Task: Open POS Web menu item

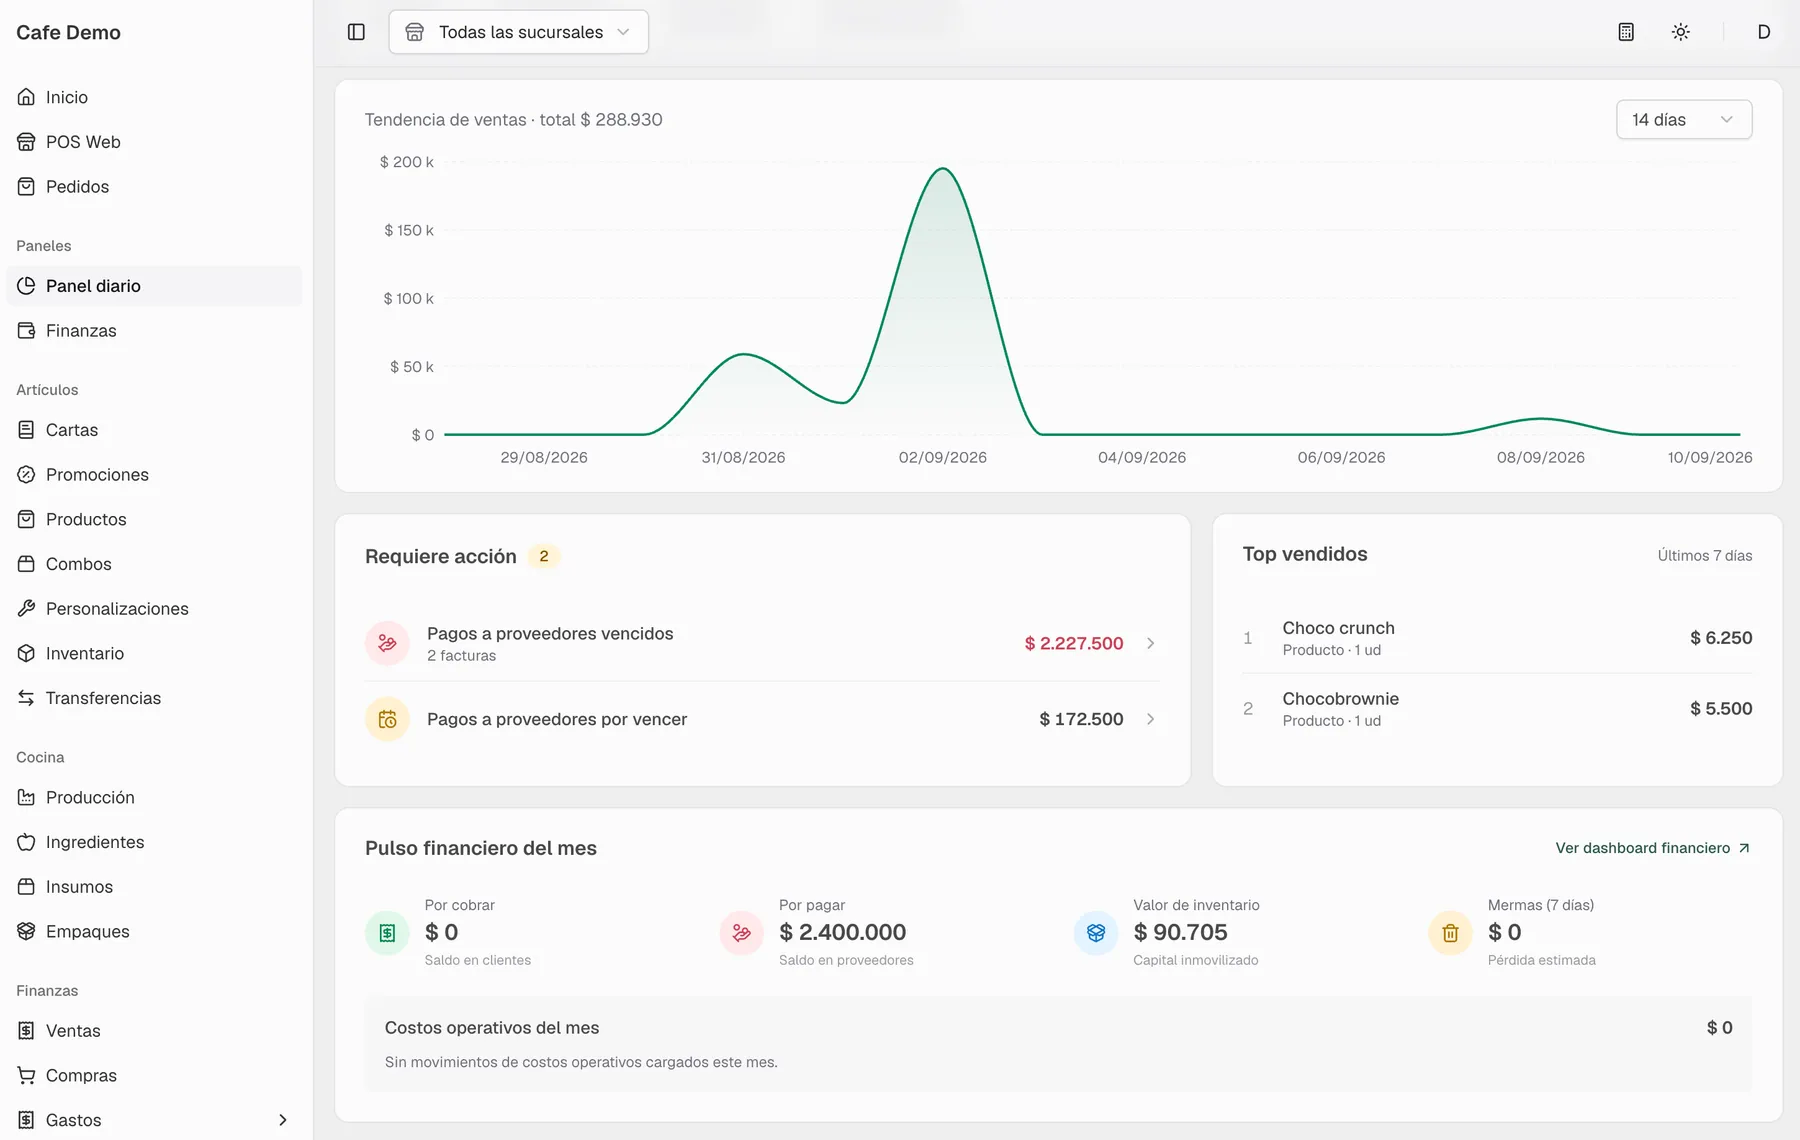Action: click(x=154, y=142)
